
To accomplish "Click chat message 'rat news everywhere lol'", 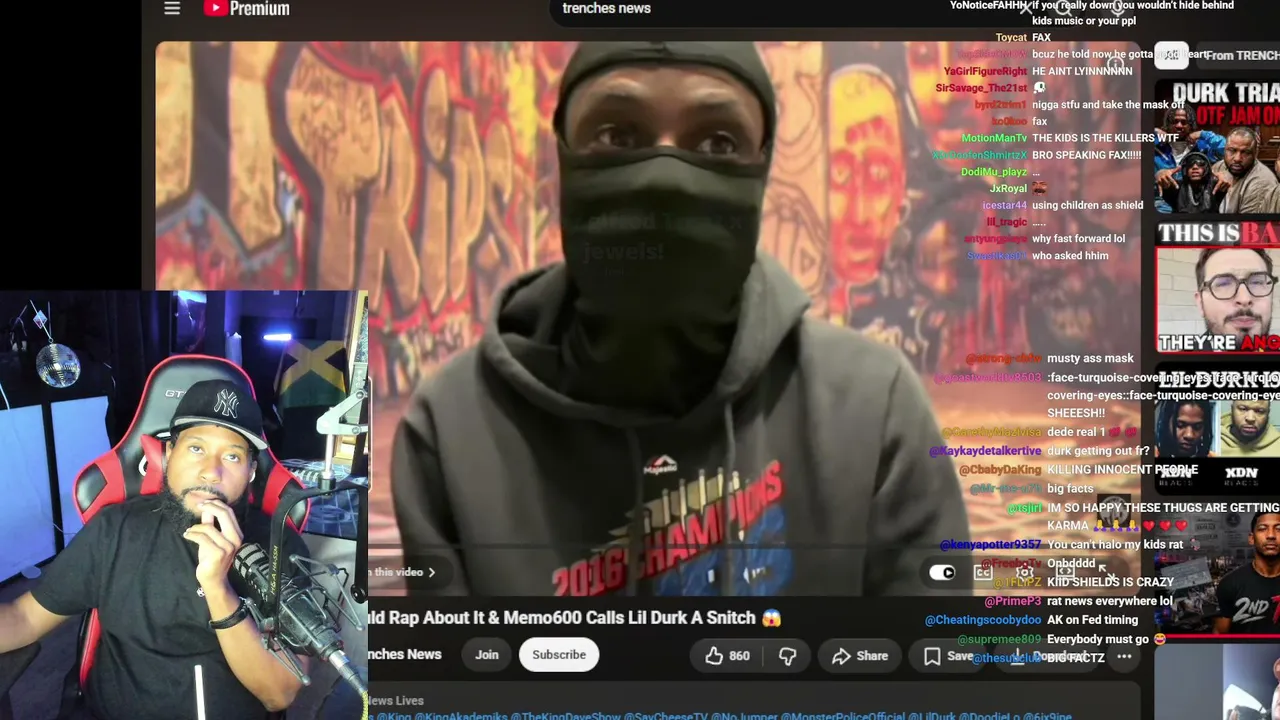I will (1109, 601).
